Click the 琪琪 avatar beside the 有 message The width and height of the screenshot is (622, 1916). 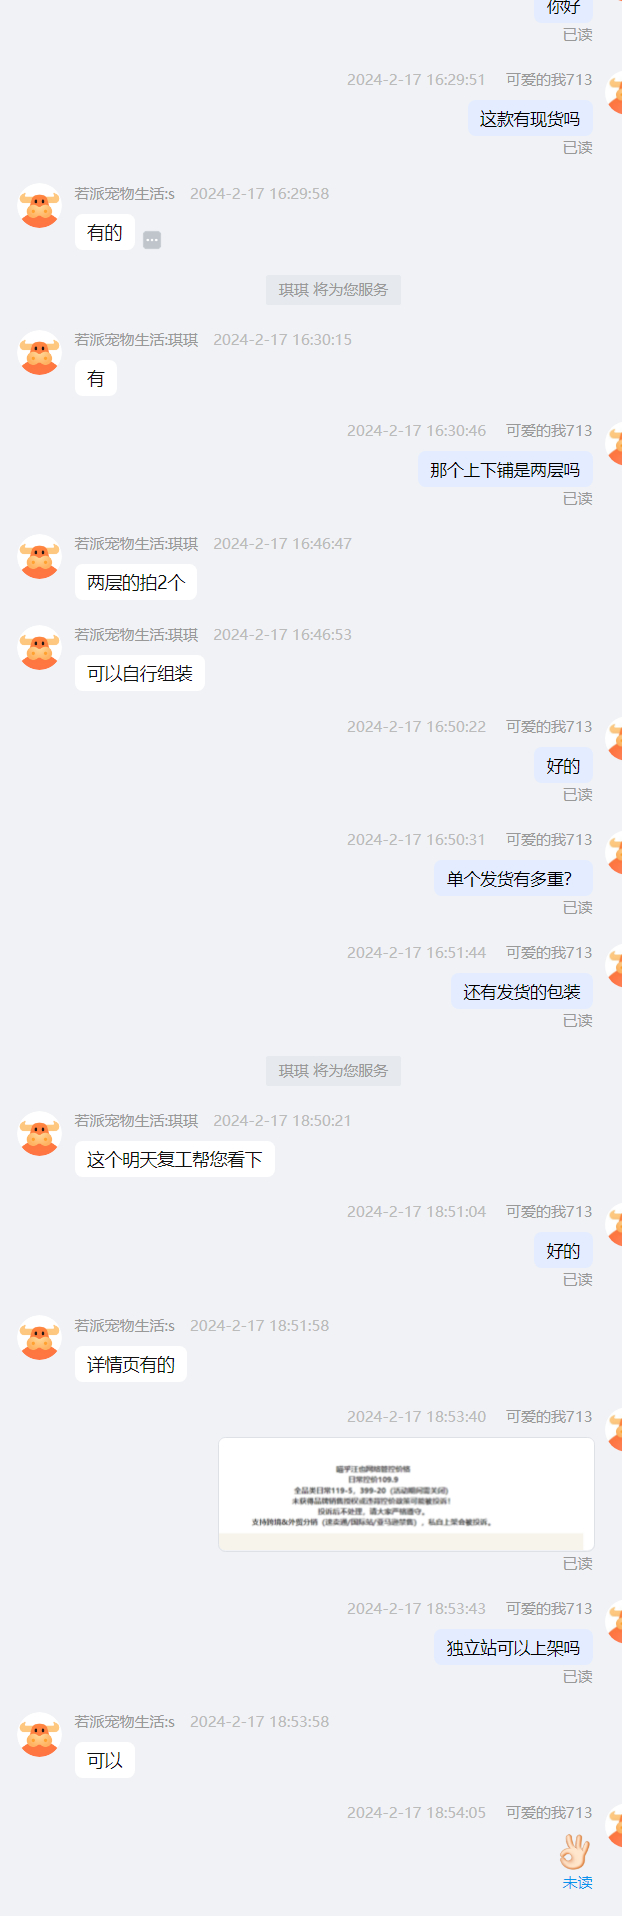tap(40, 352)
